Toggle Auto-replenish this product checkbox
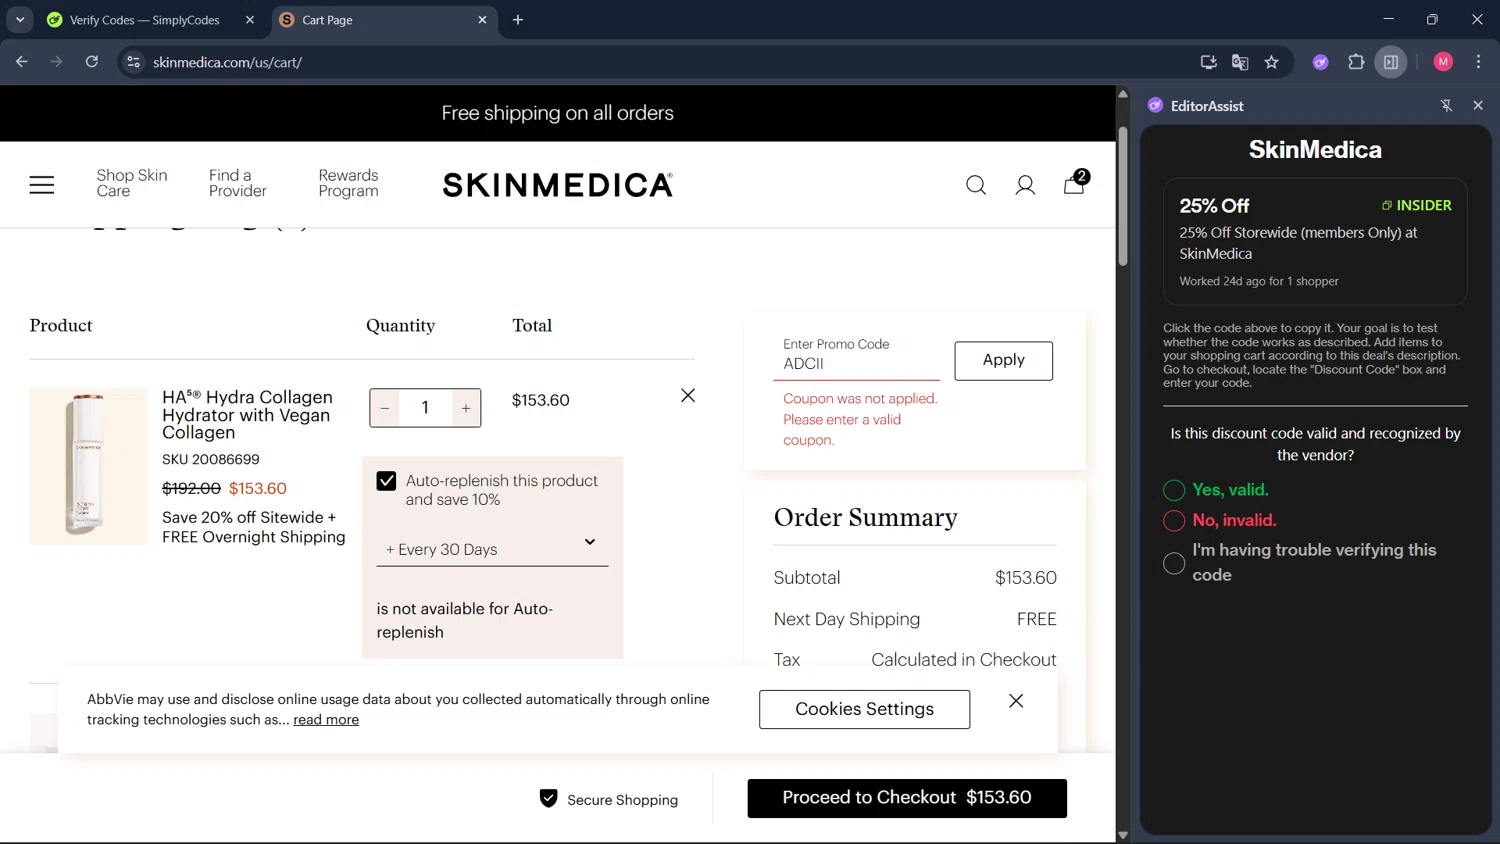Image resolution: width=1500 pixels, height=844 pixels. [387, 481]
